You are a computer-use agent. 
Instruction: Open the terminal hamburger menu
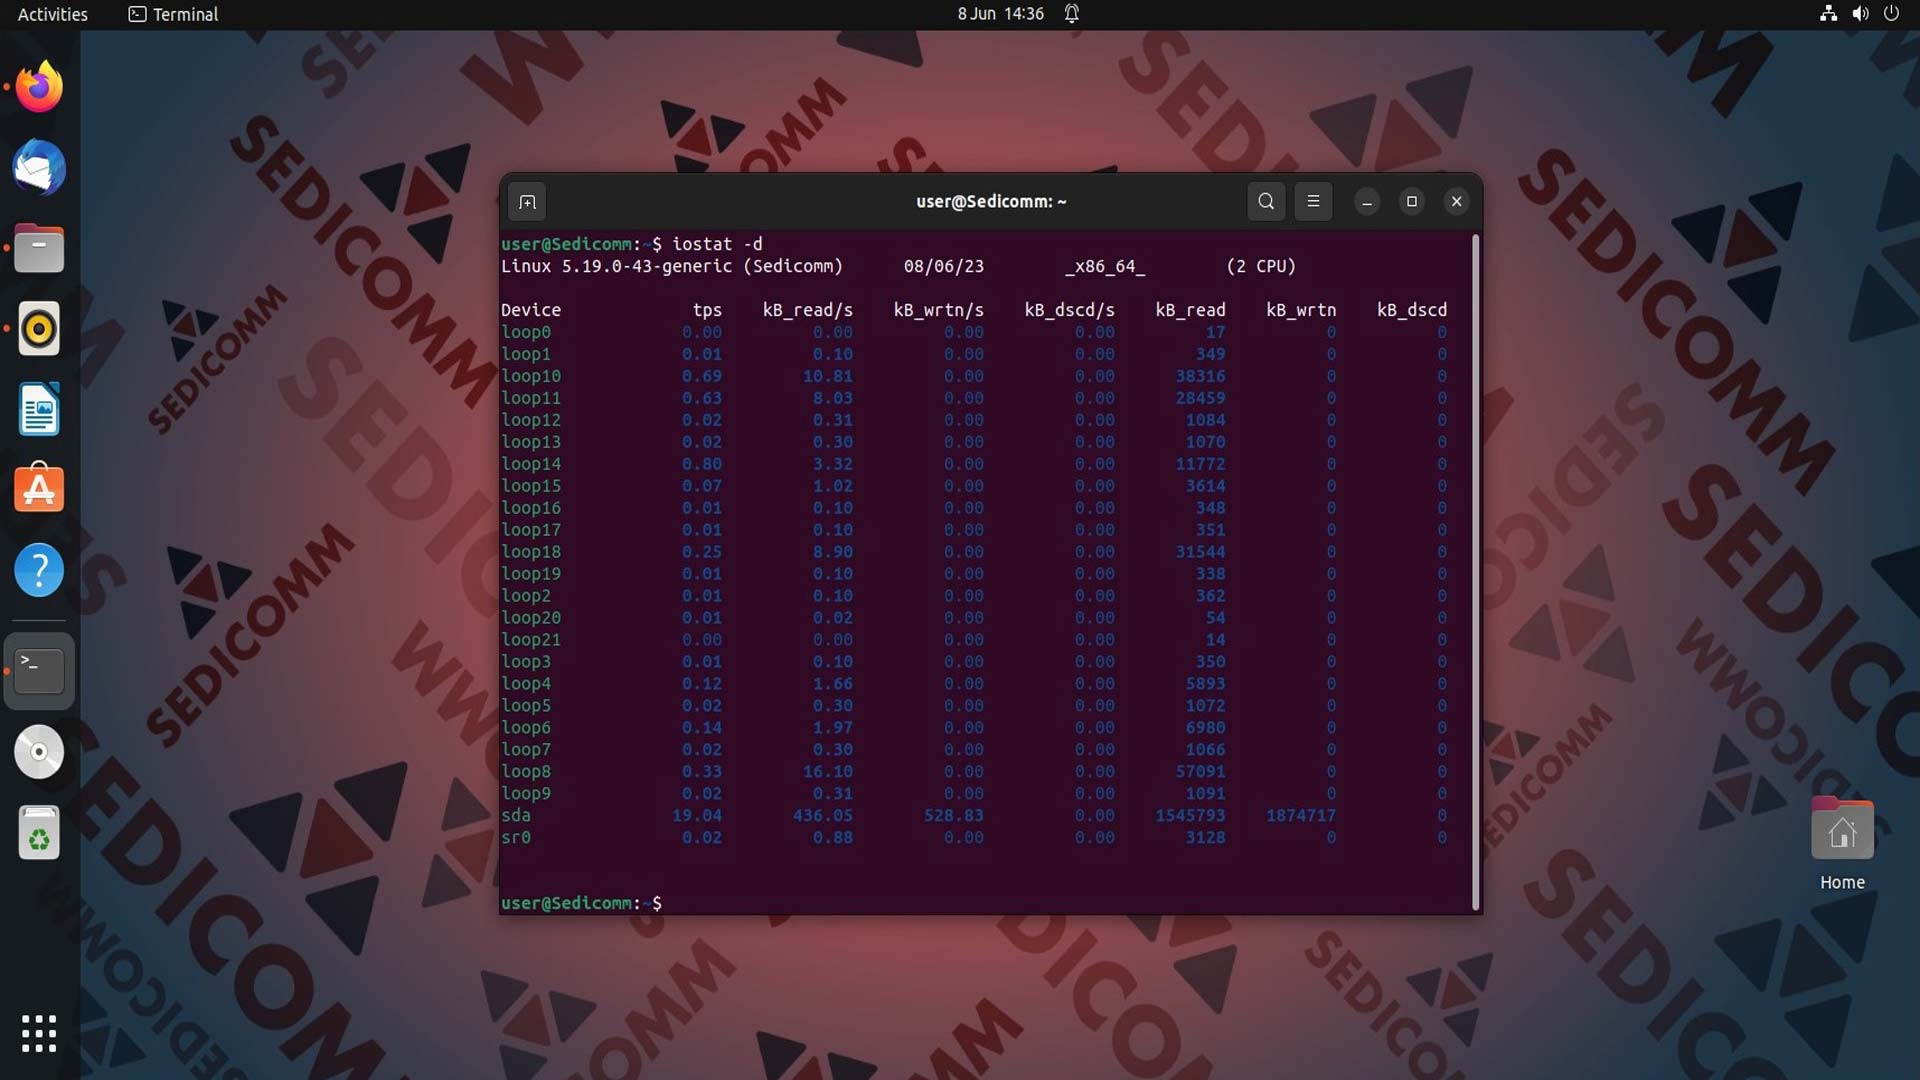click(x=1313, y=201)
